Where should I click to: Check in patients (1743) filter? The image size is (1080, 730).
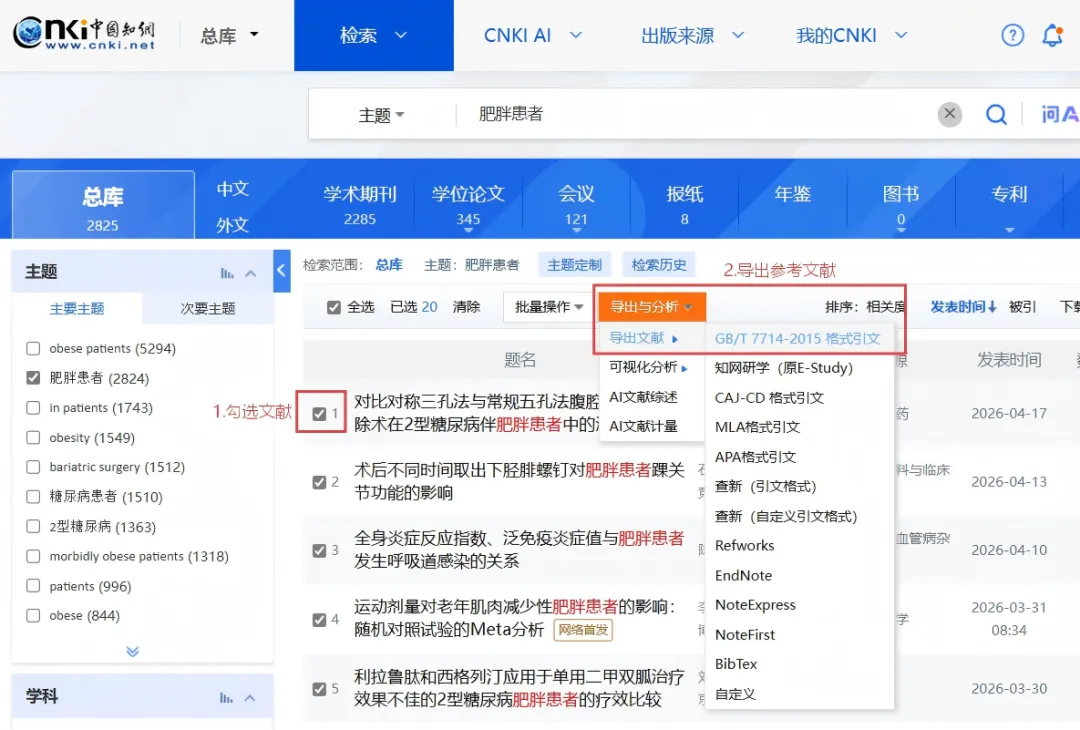point(33,408)
